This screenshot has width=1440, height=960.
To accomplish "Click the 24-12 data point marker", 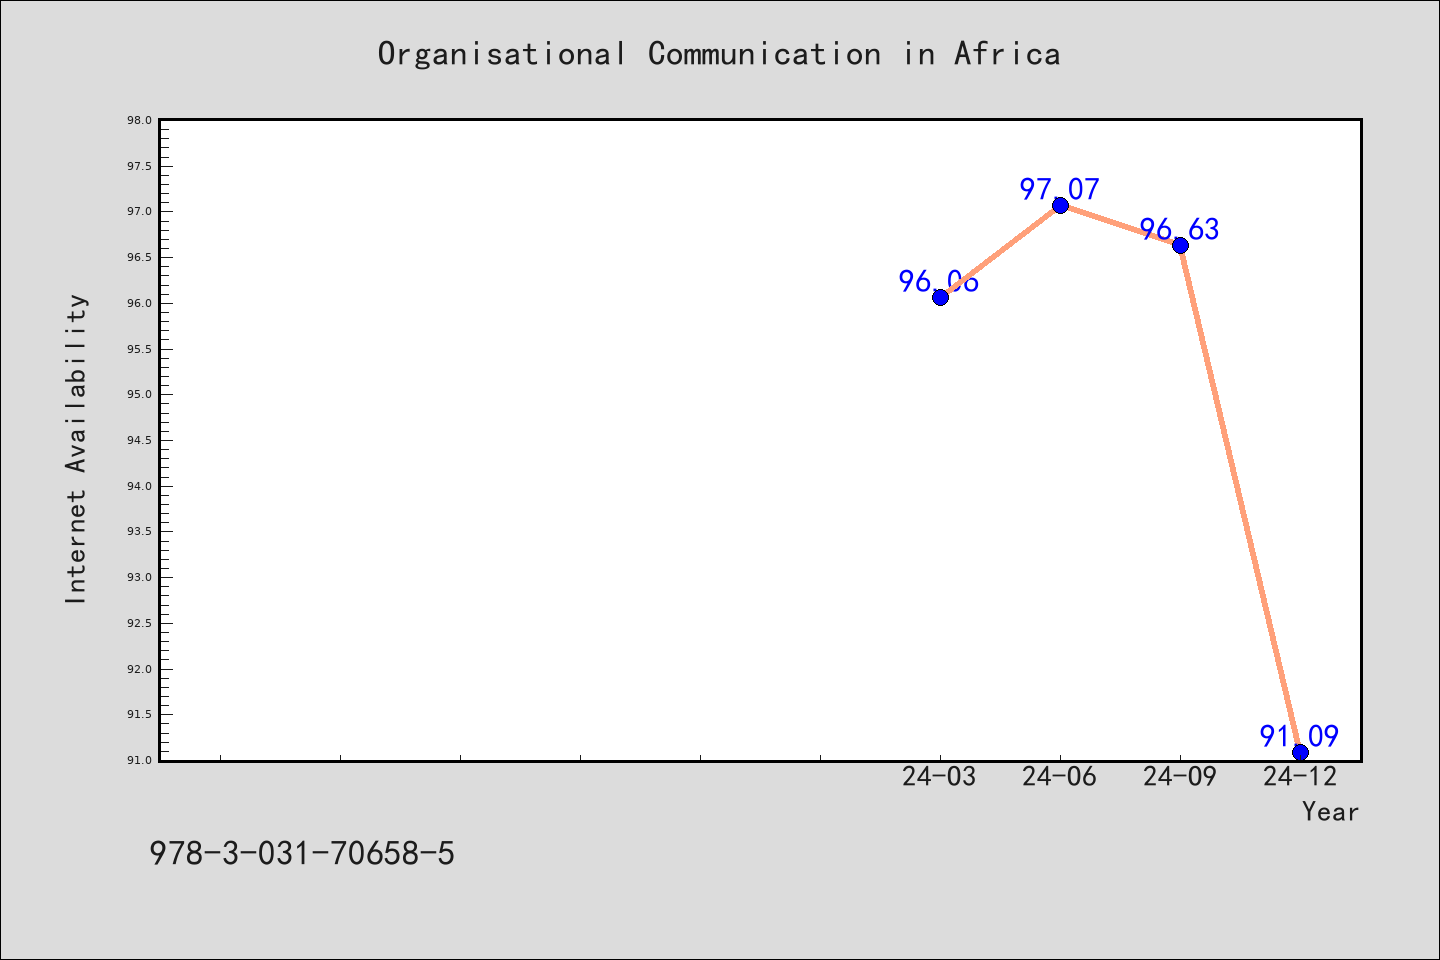I will pos(1300,752).
